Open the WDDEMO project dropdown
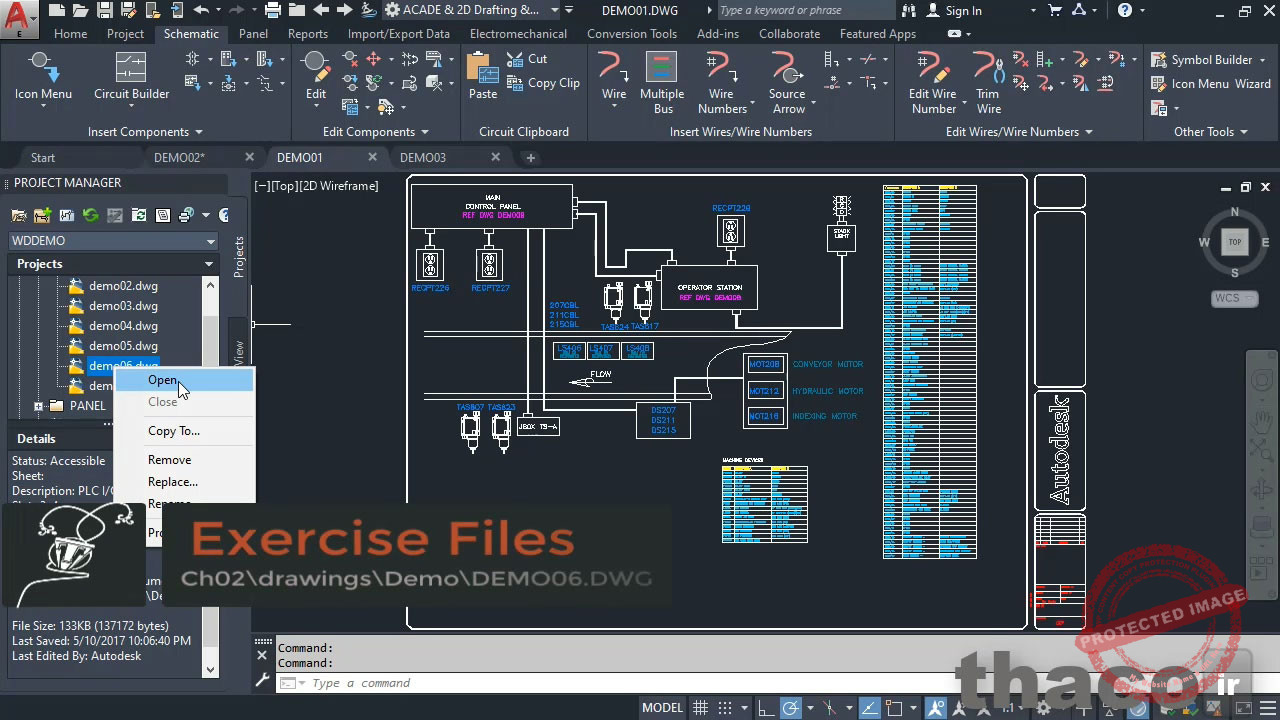This screenshot has width=1280, height=720. click(x=209, y=240)
